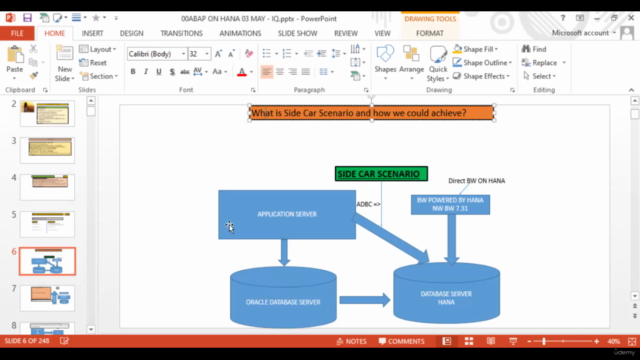
Task: Click zoom in plus button
Action: pyautogui.click(x=597, y=341)
